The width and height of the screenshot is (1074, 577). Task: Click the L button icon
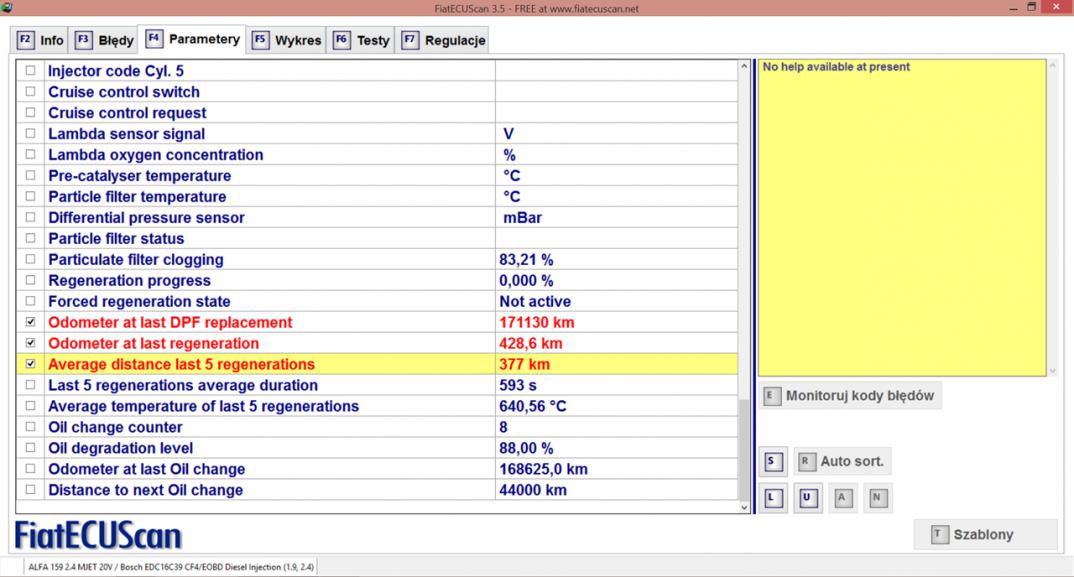click(772, 497)
